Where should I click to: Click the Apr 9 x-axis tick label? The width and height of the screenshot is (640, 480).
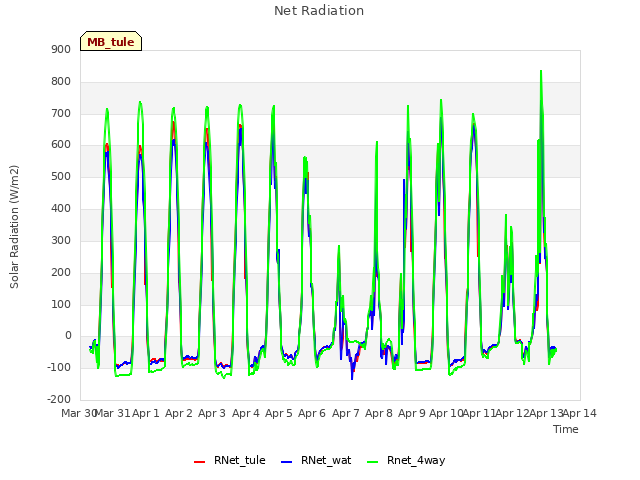pyautogui.click(x=412, y=413)
